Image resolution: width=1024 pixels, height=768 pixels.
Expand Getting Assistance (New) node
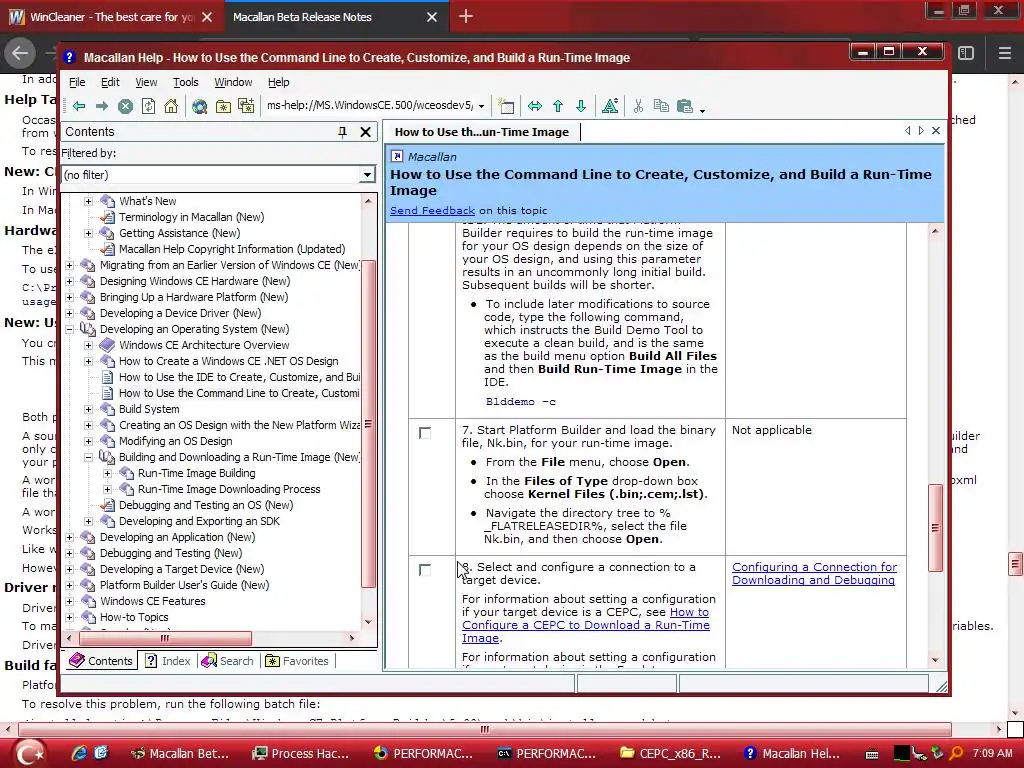click(88, 233)
